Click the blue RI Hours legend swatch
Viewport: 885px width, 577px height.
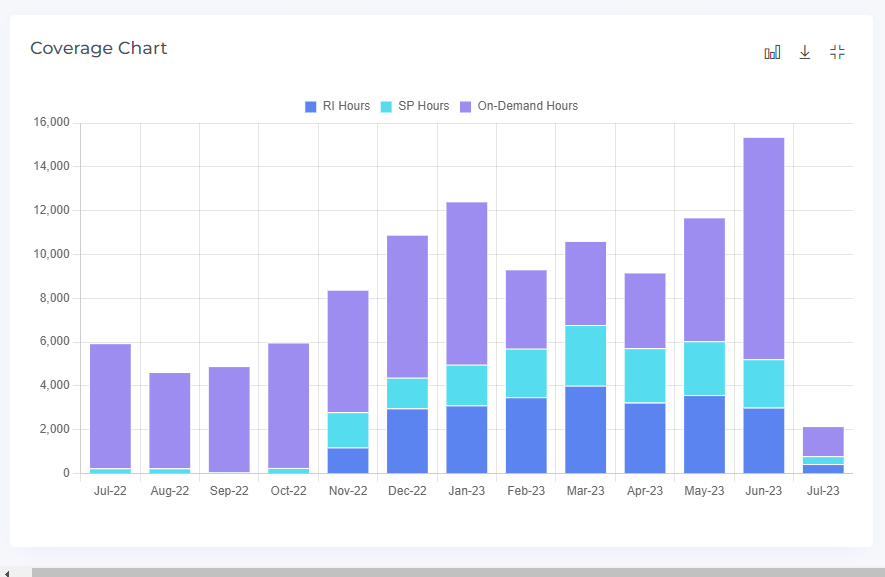[311, 106]
